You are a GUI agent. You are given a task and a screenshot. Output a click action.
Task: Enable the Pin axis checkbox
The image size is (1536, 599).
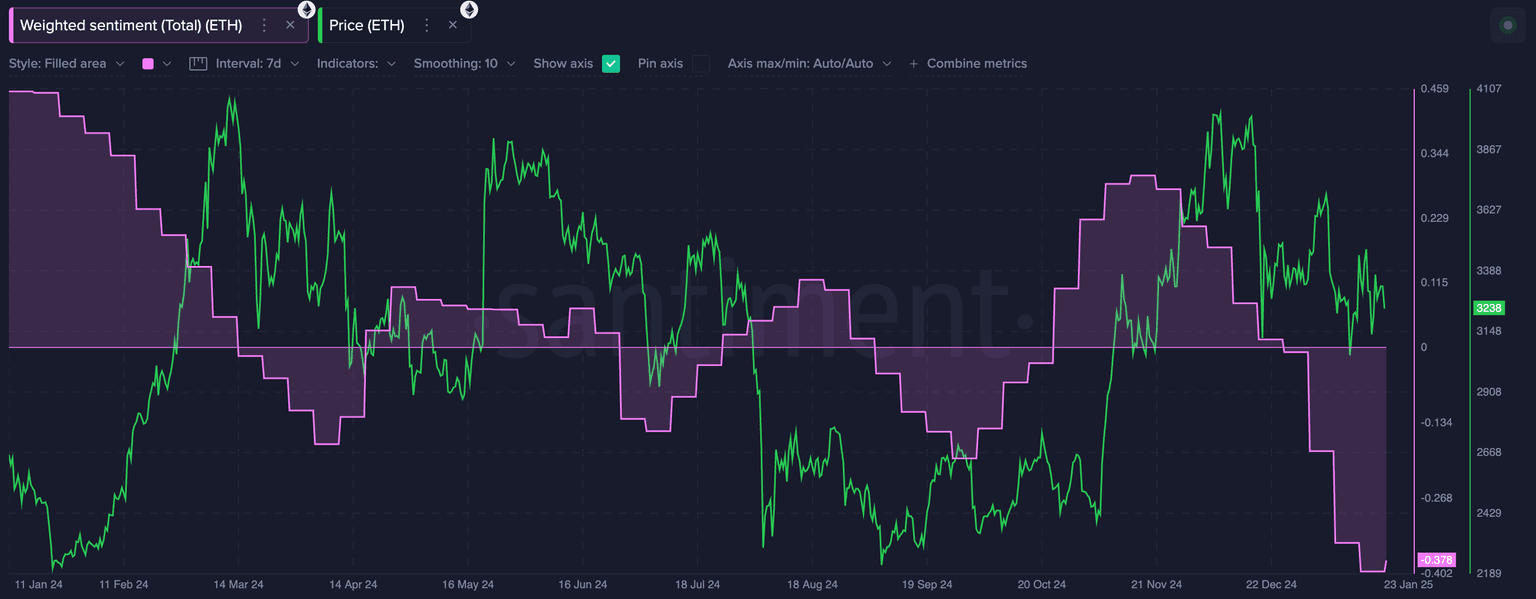(x=701, y=63)
